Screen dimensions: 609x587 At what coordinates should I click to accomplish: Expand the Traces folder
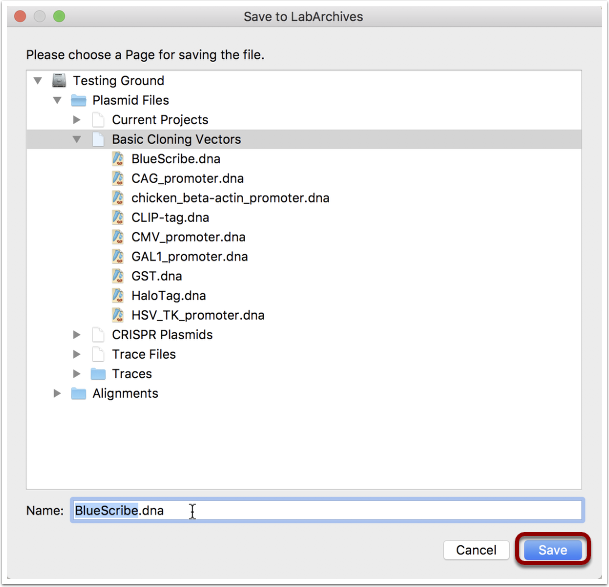pyautogui.click(x=77, y=374)
